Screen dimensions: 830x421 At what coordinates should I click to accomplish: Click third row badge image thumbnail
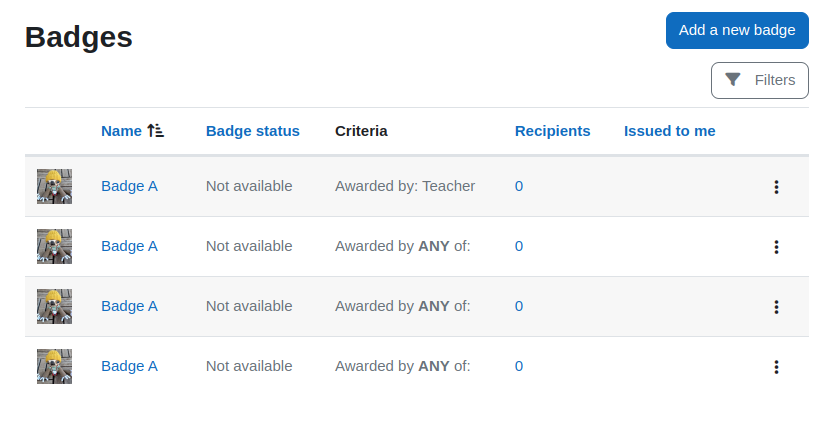(x=55, y=307)
